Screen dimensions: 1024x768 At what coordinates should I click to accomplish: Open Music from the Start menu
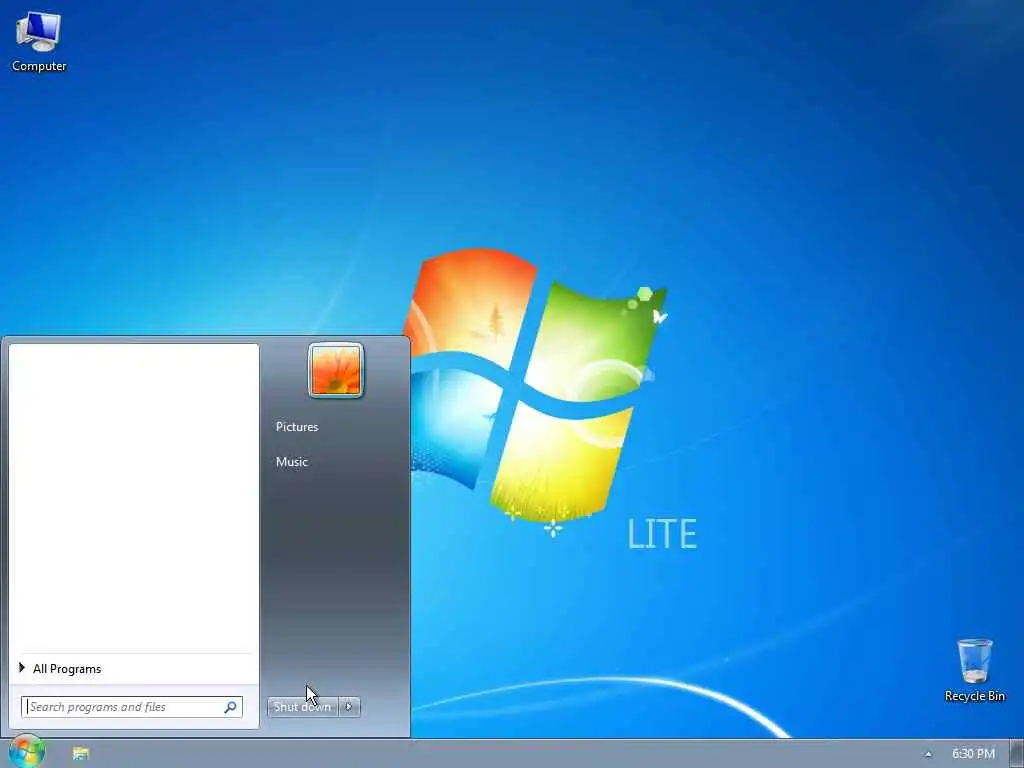coord(291,462)
